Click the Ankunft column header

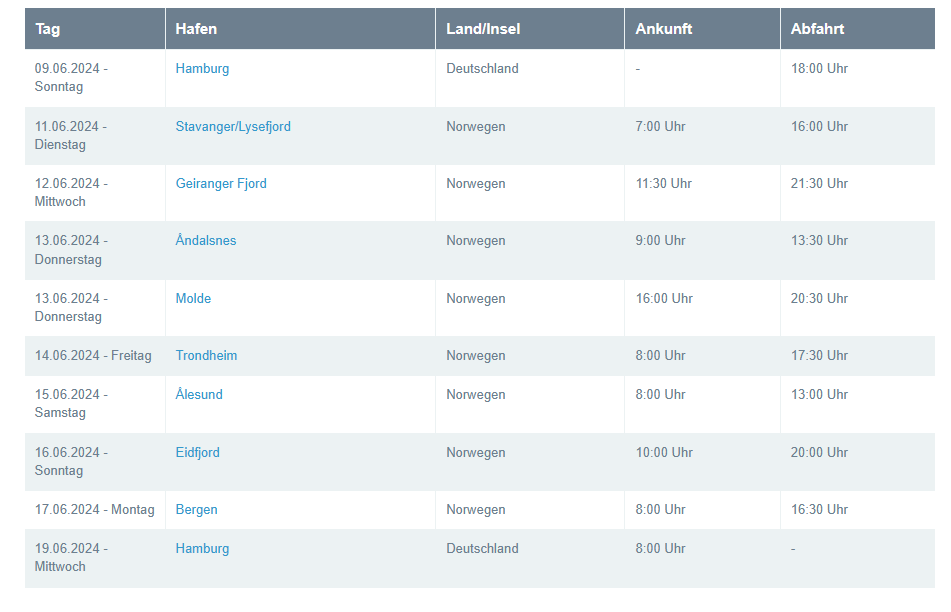pyautogui.click(x=664, y=29)
